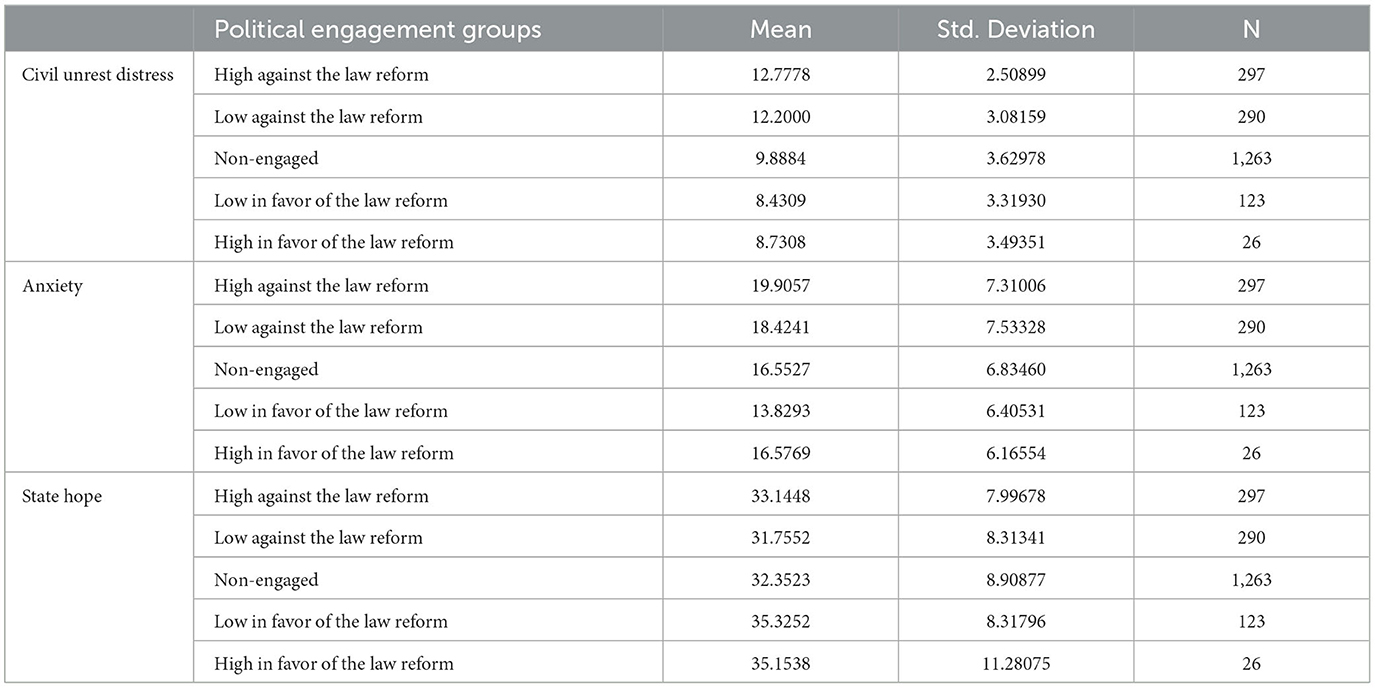Image resolution: width=1375 pixels, height=688 pixels.
Task: Click "Low against the law reform" under State hope
Action: 318,537
